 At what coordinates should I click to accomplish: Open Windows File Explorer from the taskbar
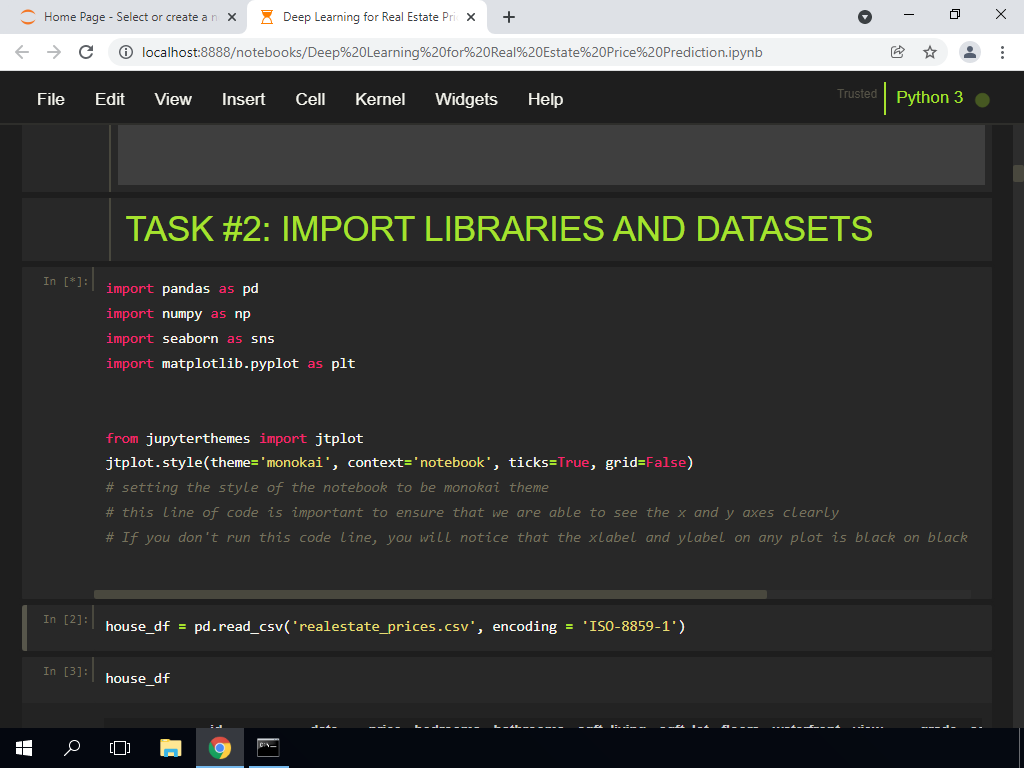point(171,747)
